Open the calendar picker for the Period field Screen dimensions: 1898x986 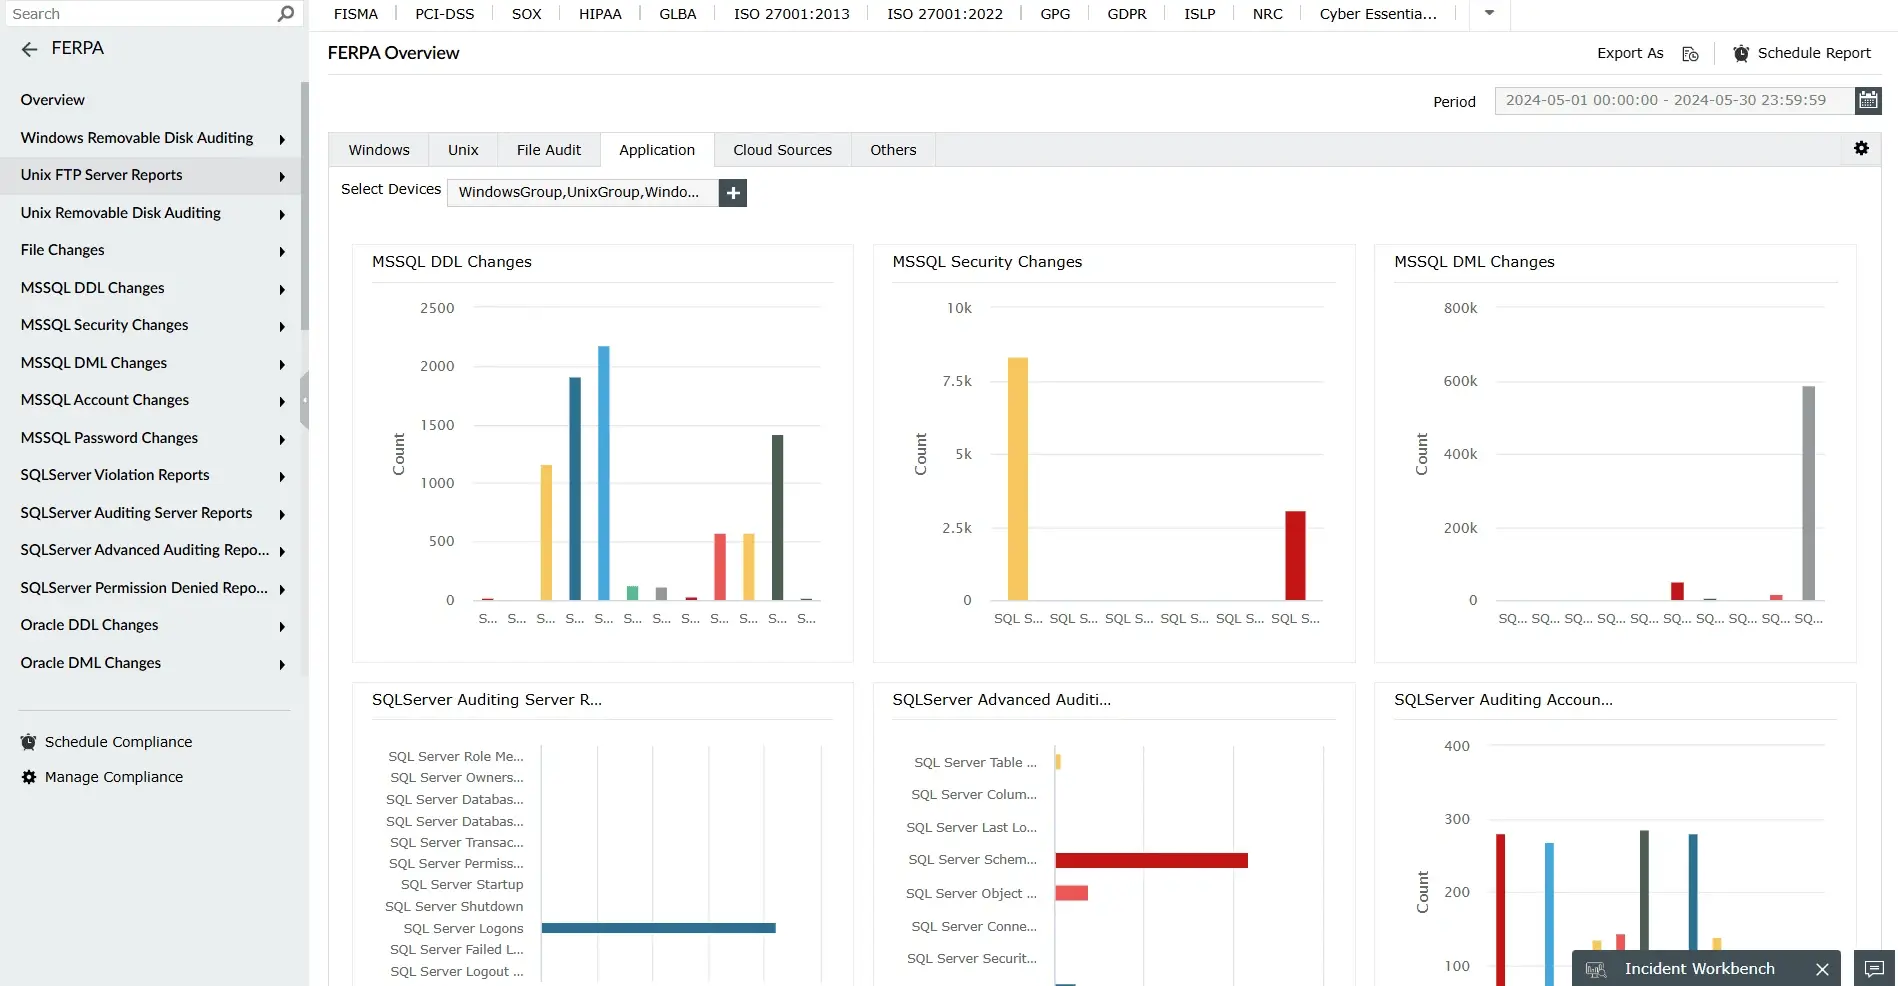point(1869,100)
